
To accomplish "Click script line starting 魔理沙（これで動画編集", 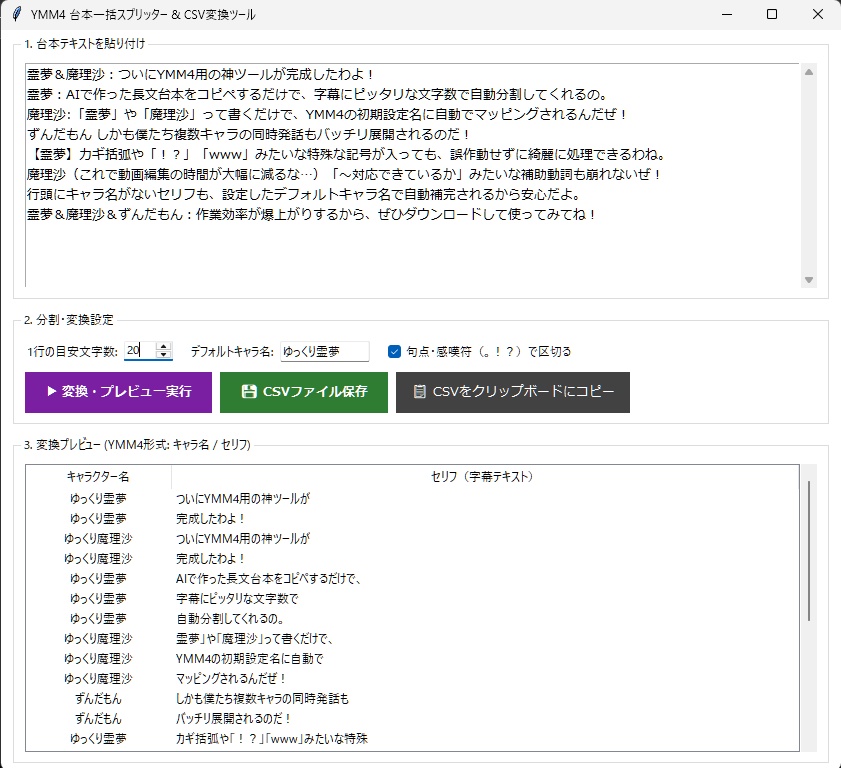I will (x=344, y=174).
